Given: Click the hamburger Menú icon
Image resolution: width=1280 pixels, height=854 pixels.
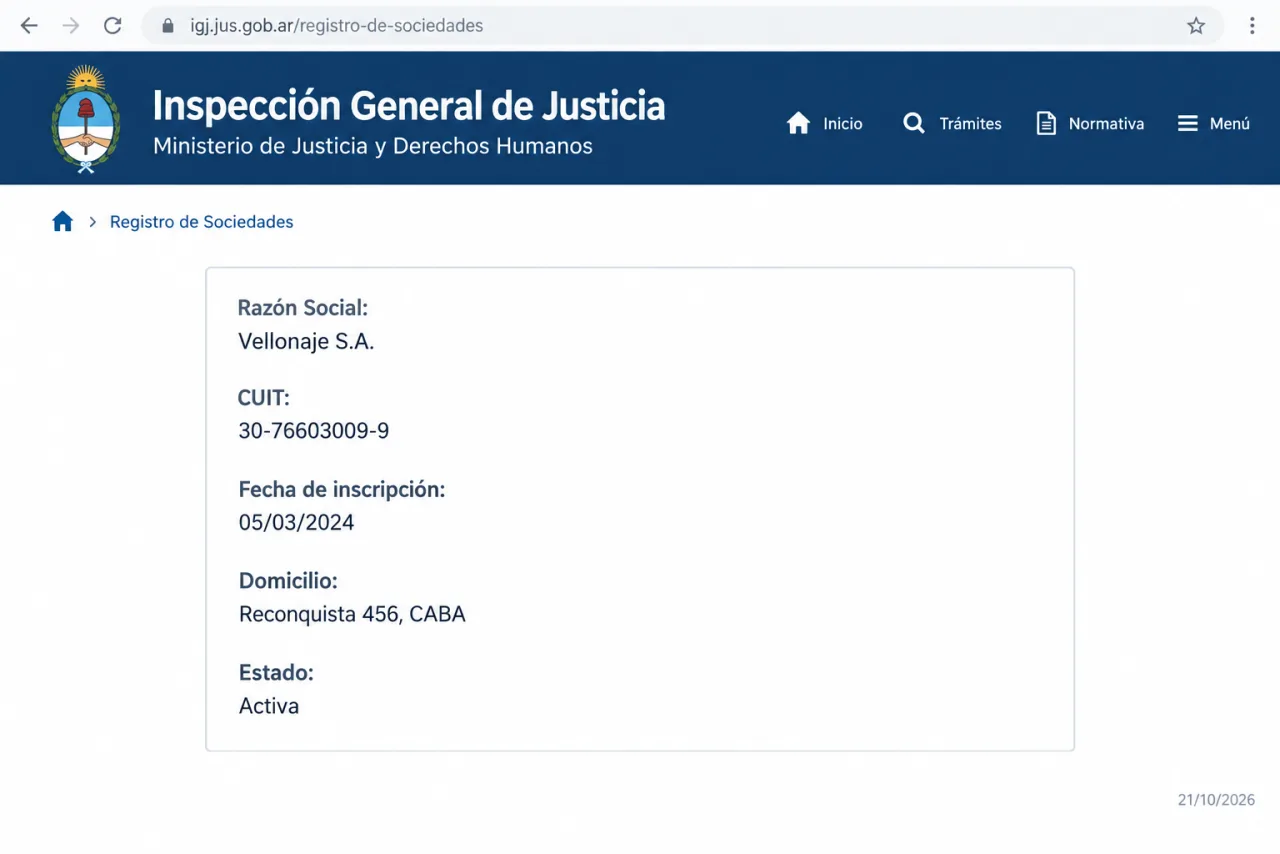Looking at the screenshot, I should 1188,123.
